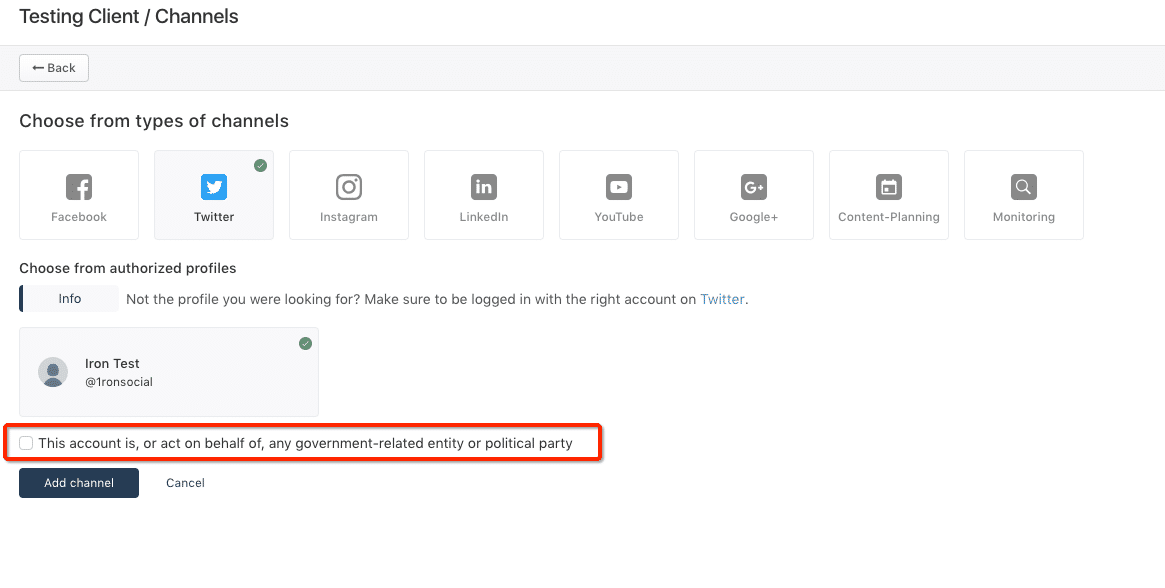Viewport: 1165px width, 588px height.
Task: Choose the Content-Planning calendar icon
Action: coord(889,187)
